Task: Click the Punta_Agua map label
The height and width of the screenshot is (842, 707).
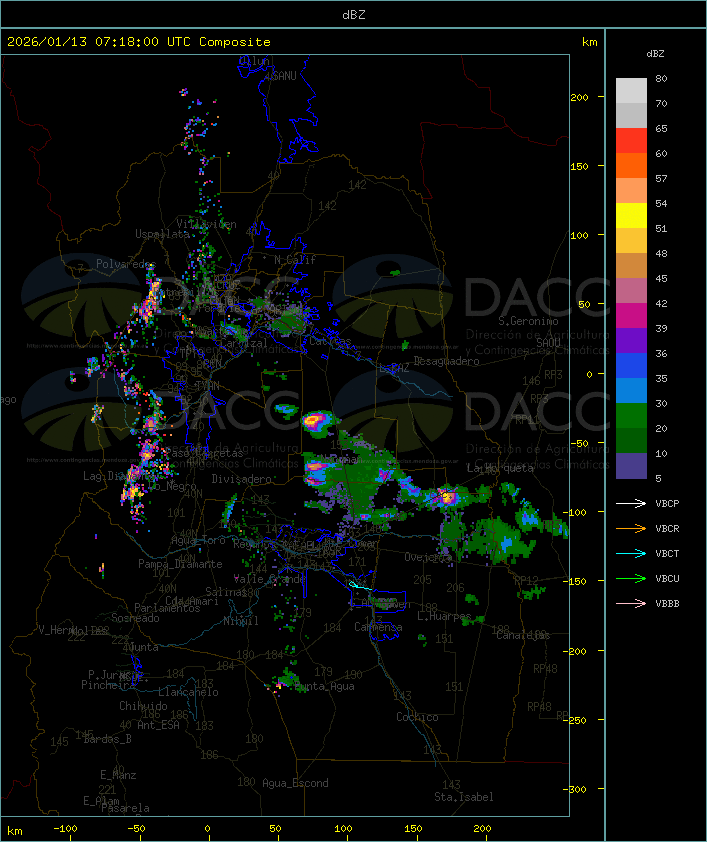Action: pyautogui.click(x=325, y=686)
